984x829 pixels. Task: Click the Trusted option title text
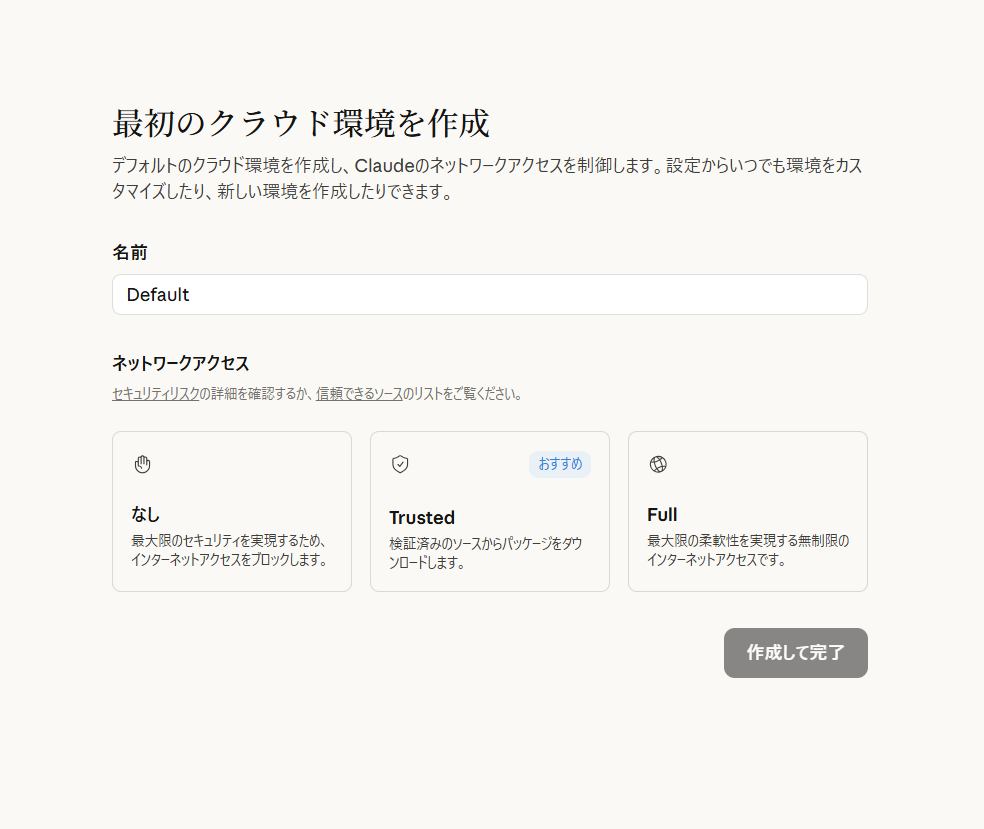422,517
